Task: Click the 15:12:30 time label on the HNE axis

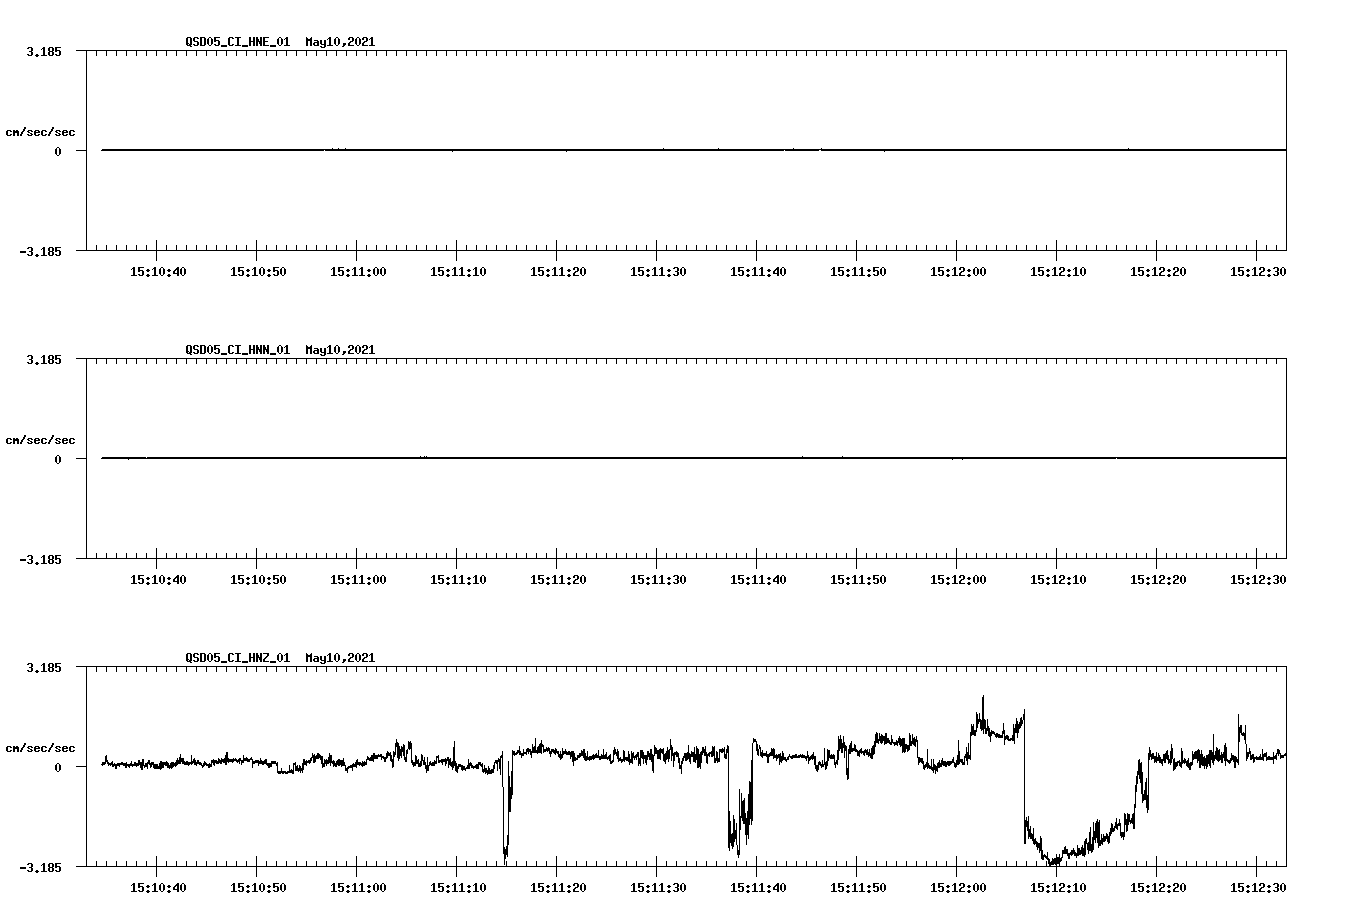Action: tap(1258, 269)
